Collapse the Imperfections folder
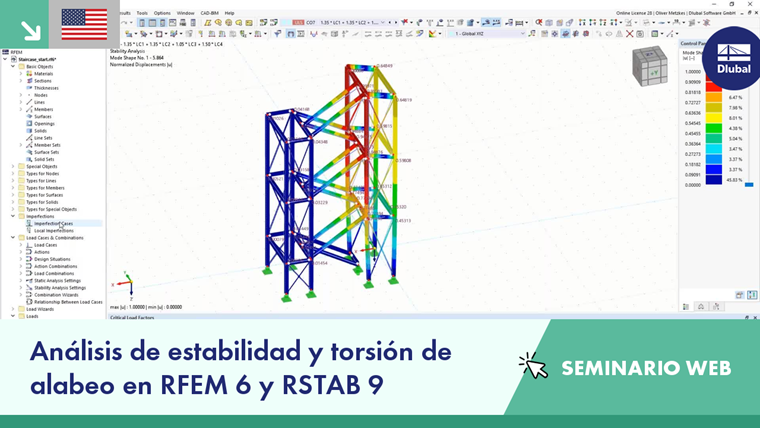This screenshot has width=760, height=428. click(x=13, y=216)
